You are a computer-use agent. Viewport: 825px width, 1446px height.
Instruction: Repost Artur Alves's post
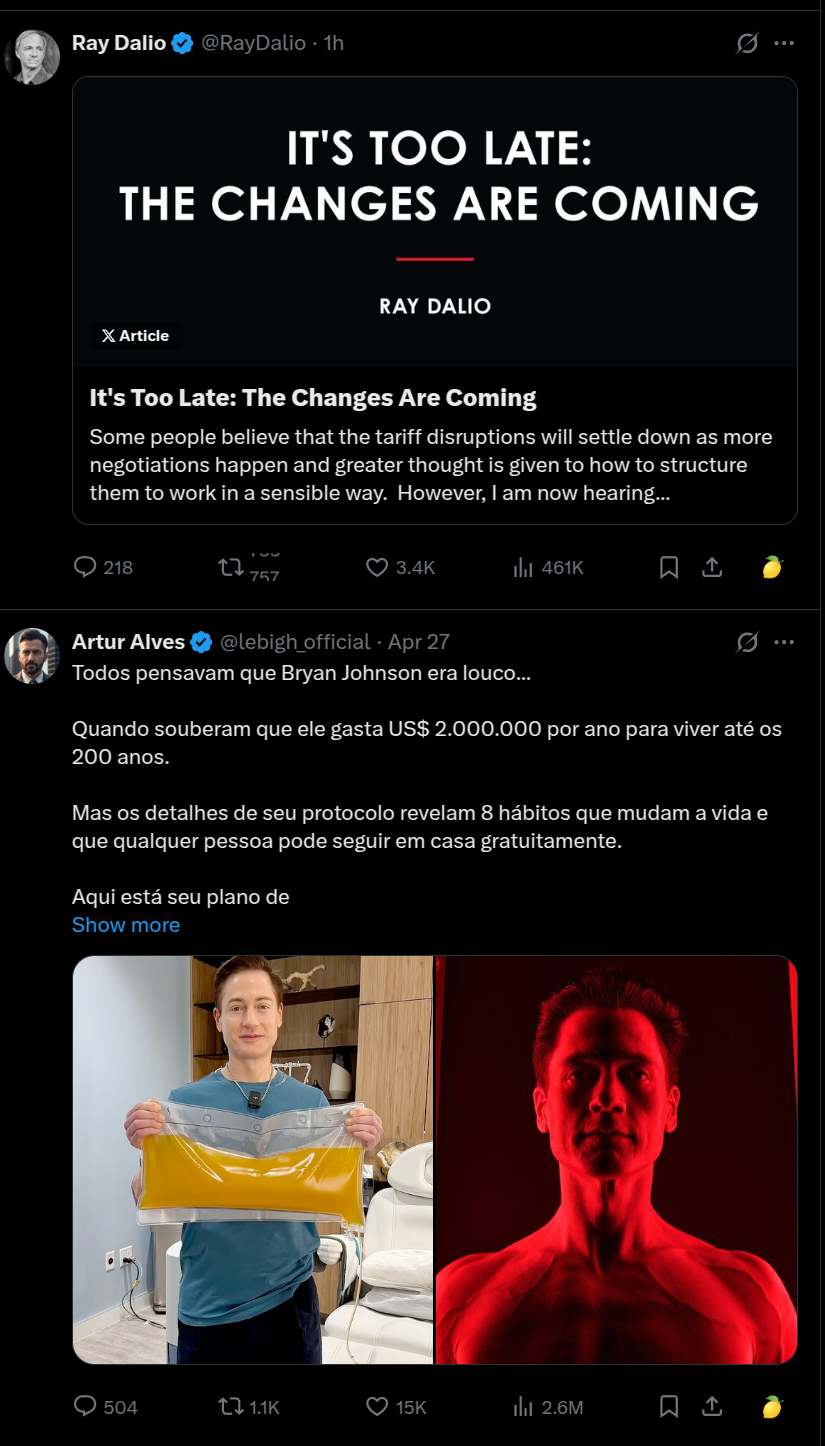pos(231,1407)
